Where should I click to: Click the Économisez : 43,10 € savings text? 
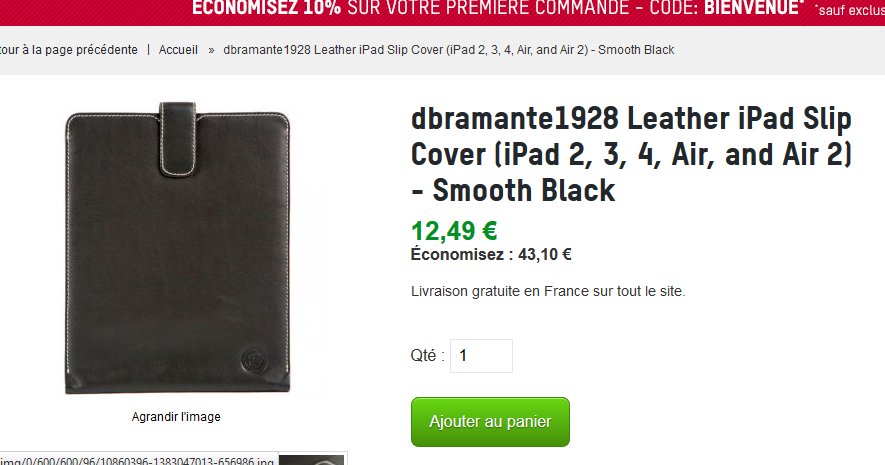[x=491, y=255]
